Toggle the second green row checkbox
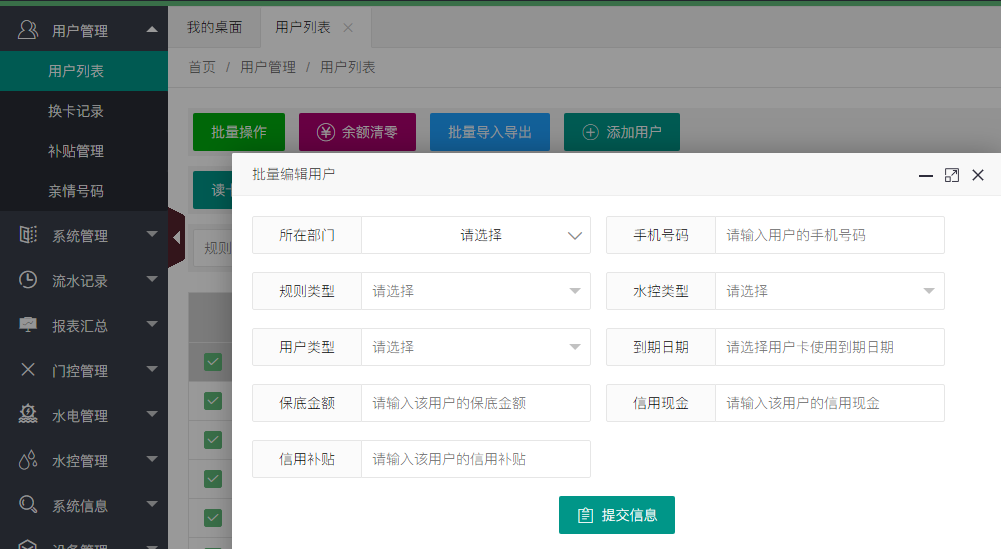Image resolution: width=1001 pixels, height=549 pixels. [213, 401]
